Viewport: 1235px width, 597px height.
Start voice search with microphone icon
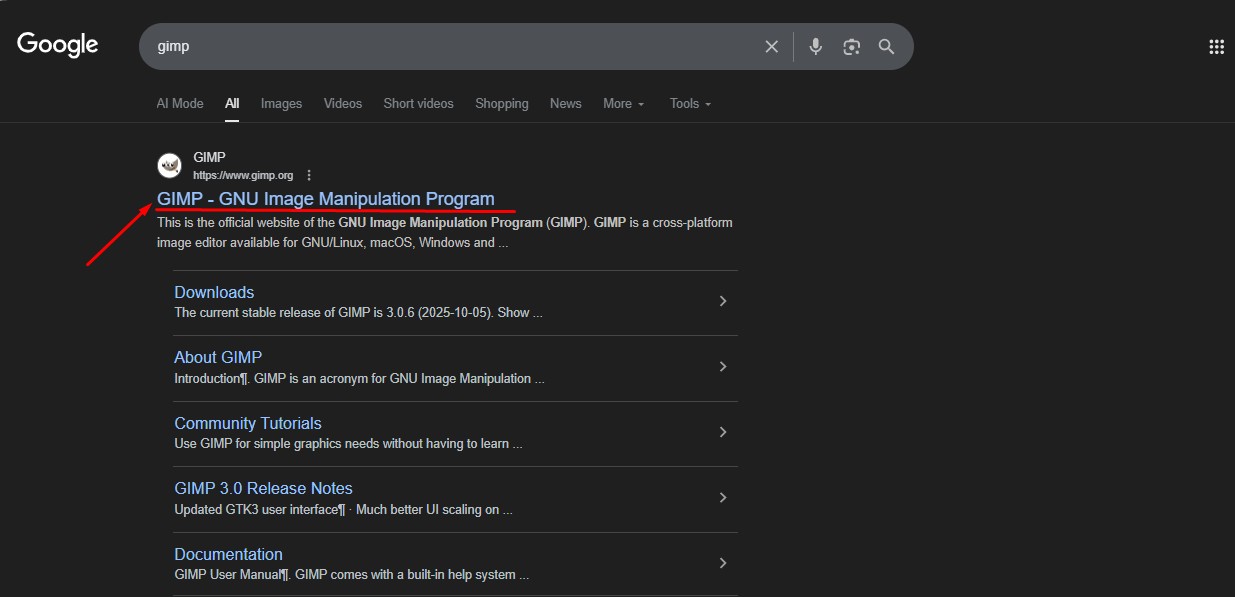[x=815, y=47]
